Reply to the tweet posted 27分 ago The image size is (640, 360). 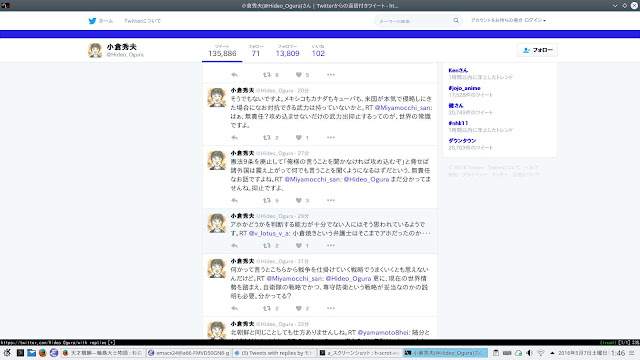click(234, 200)
